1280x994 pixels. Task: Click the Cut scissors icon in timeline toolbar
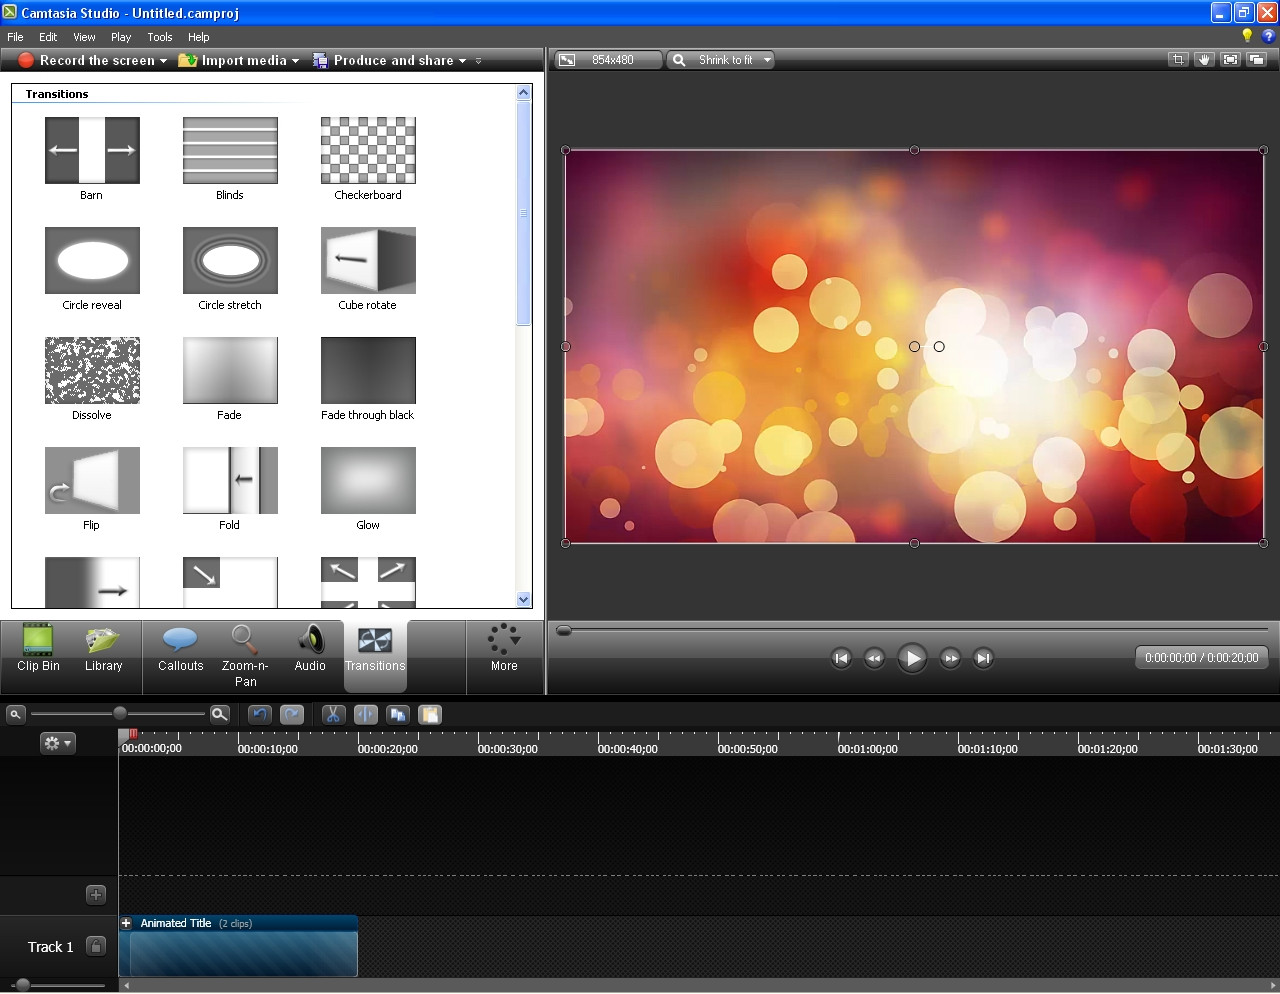(333, 714)
